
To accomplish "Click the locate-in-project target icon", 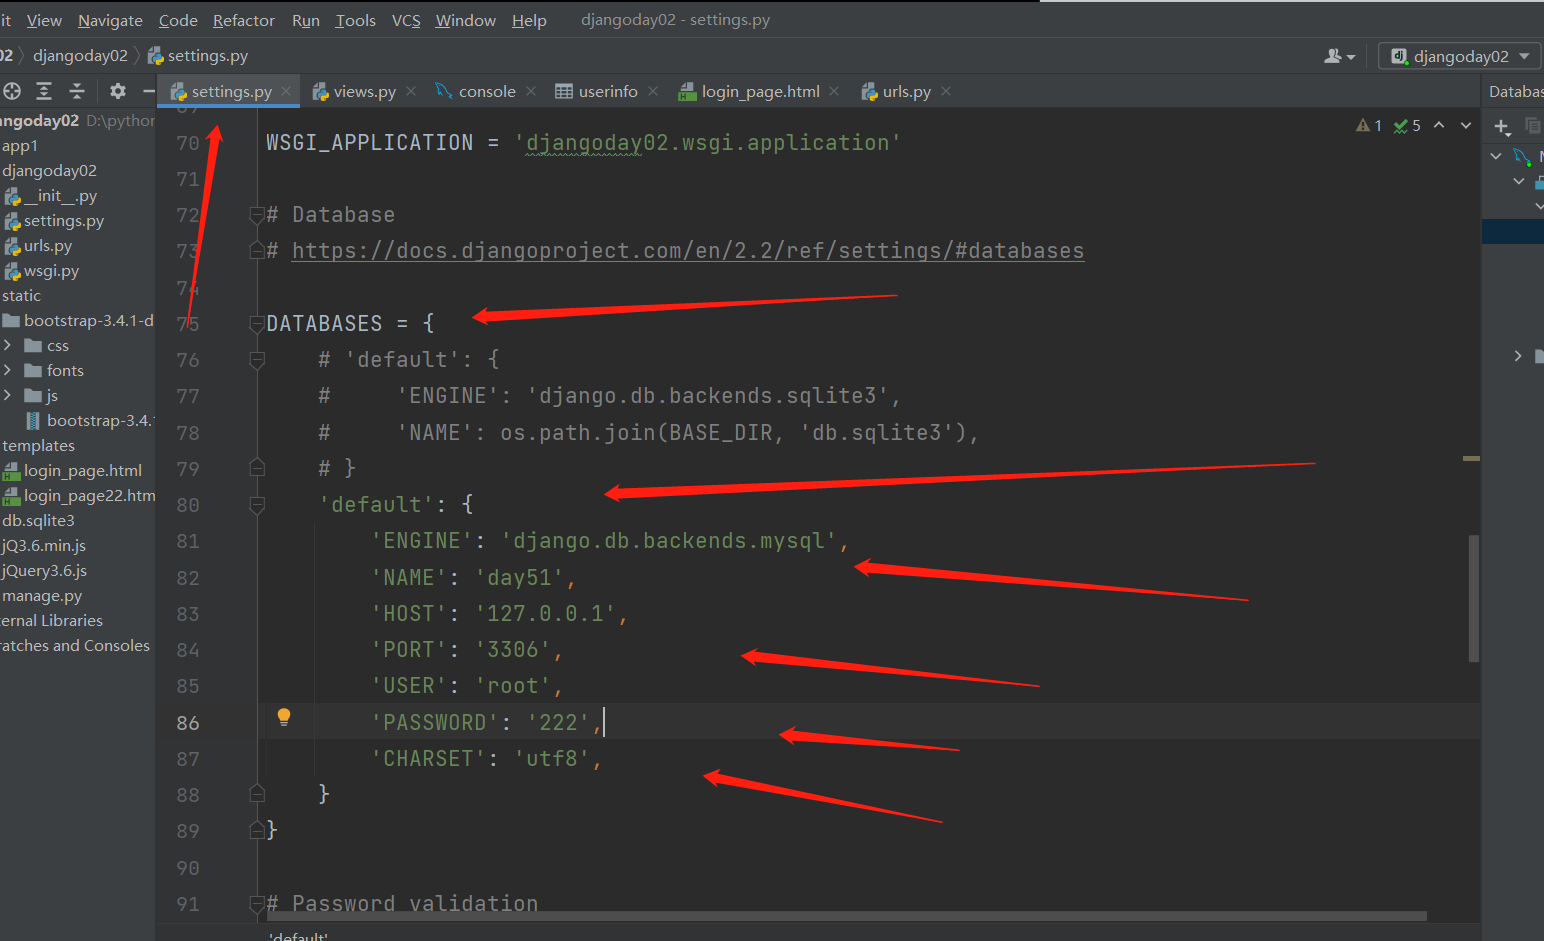I will pyautogui.click(x=12, y=91).
